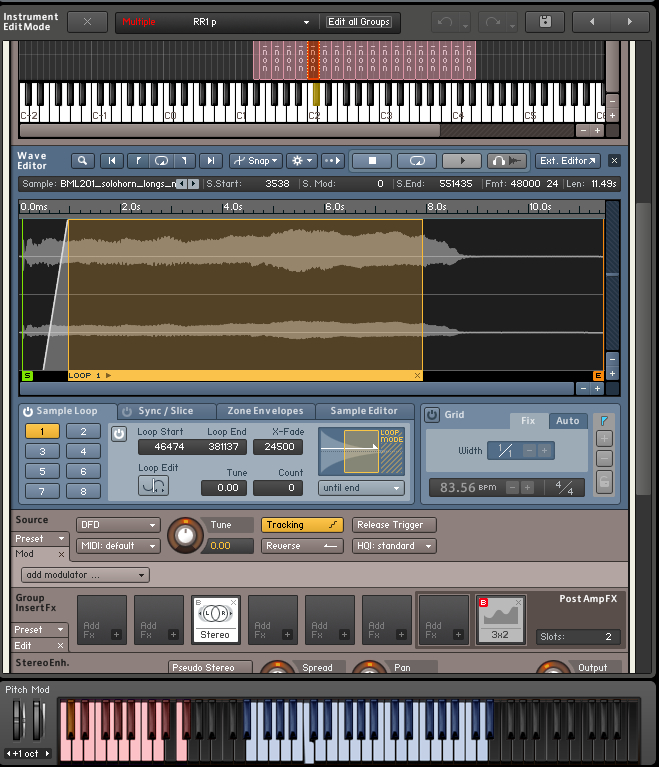Go to the previous instrument arrow
This screenshot has height=767, width=659.
[592, 22]
